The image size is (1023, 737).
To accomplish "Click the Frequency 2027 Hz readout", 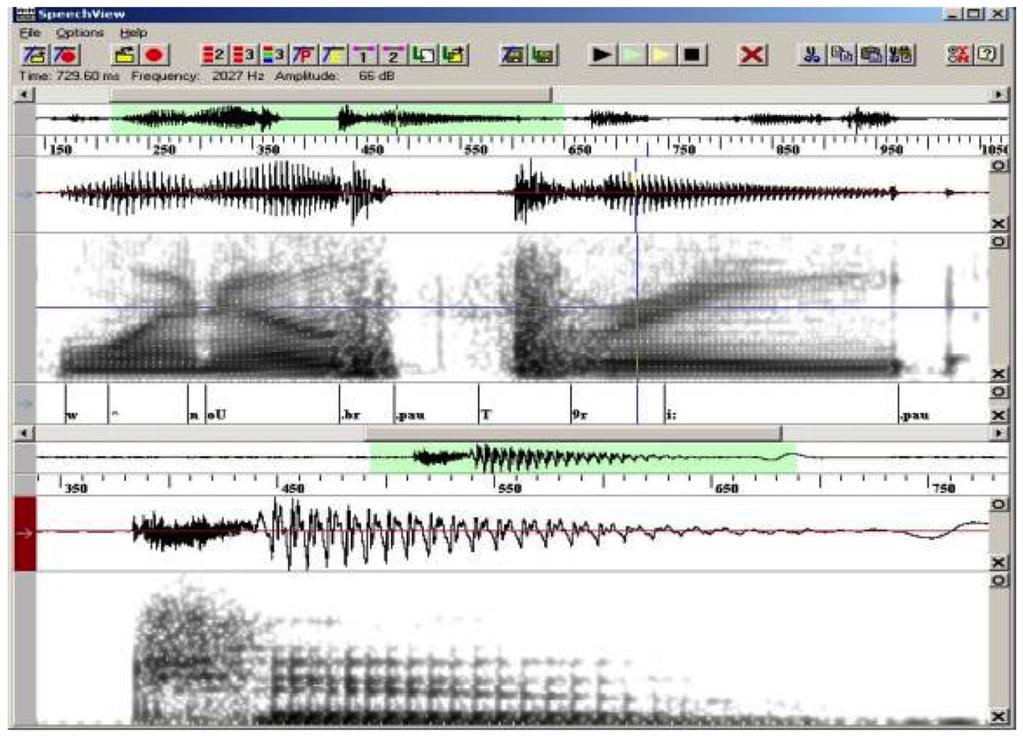I will coord(197,76).
